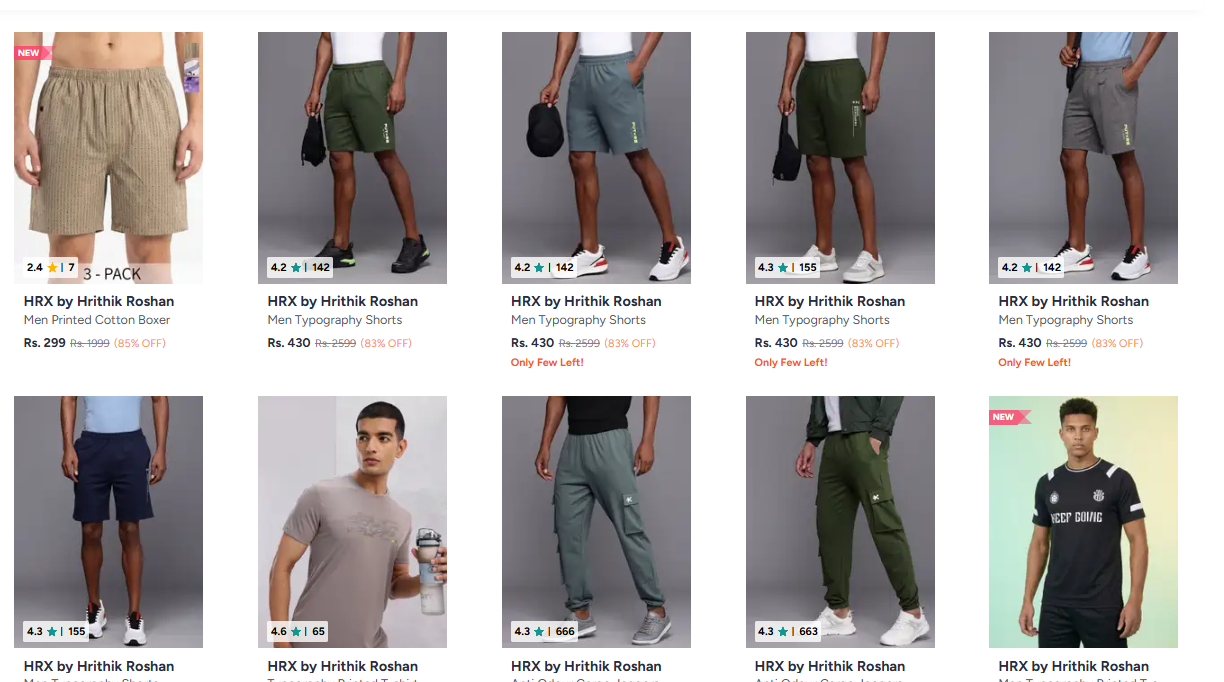Click Only Few Left text under grey shorts

point(1035,363)
